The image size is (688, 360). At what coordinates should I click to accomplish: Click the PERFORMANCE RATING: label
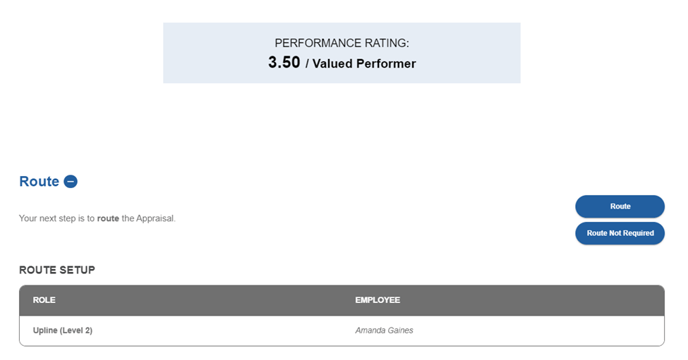342,43
